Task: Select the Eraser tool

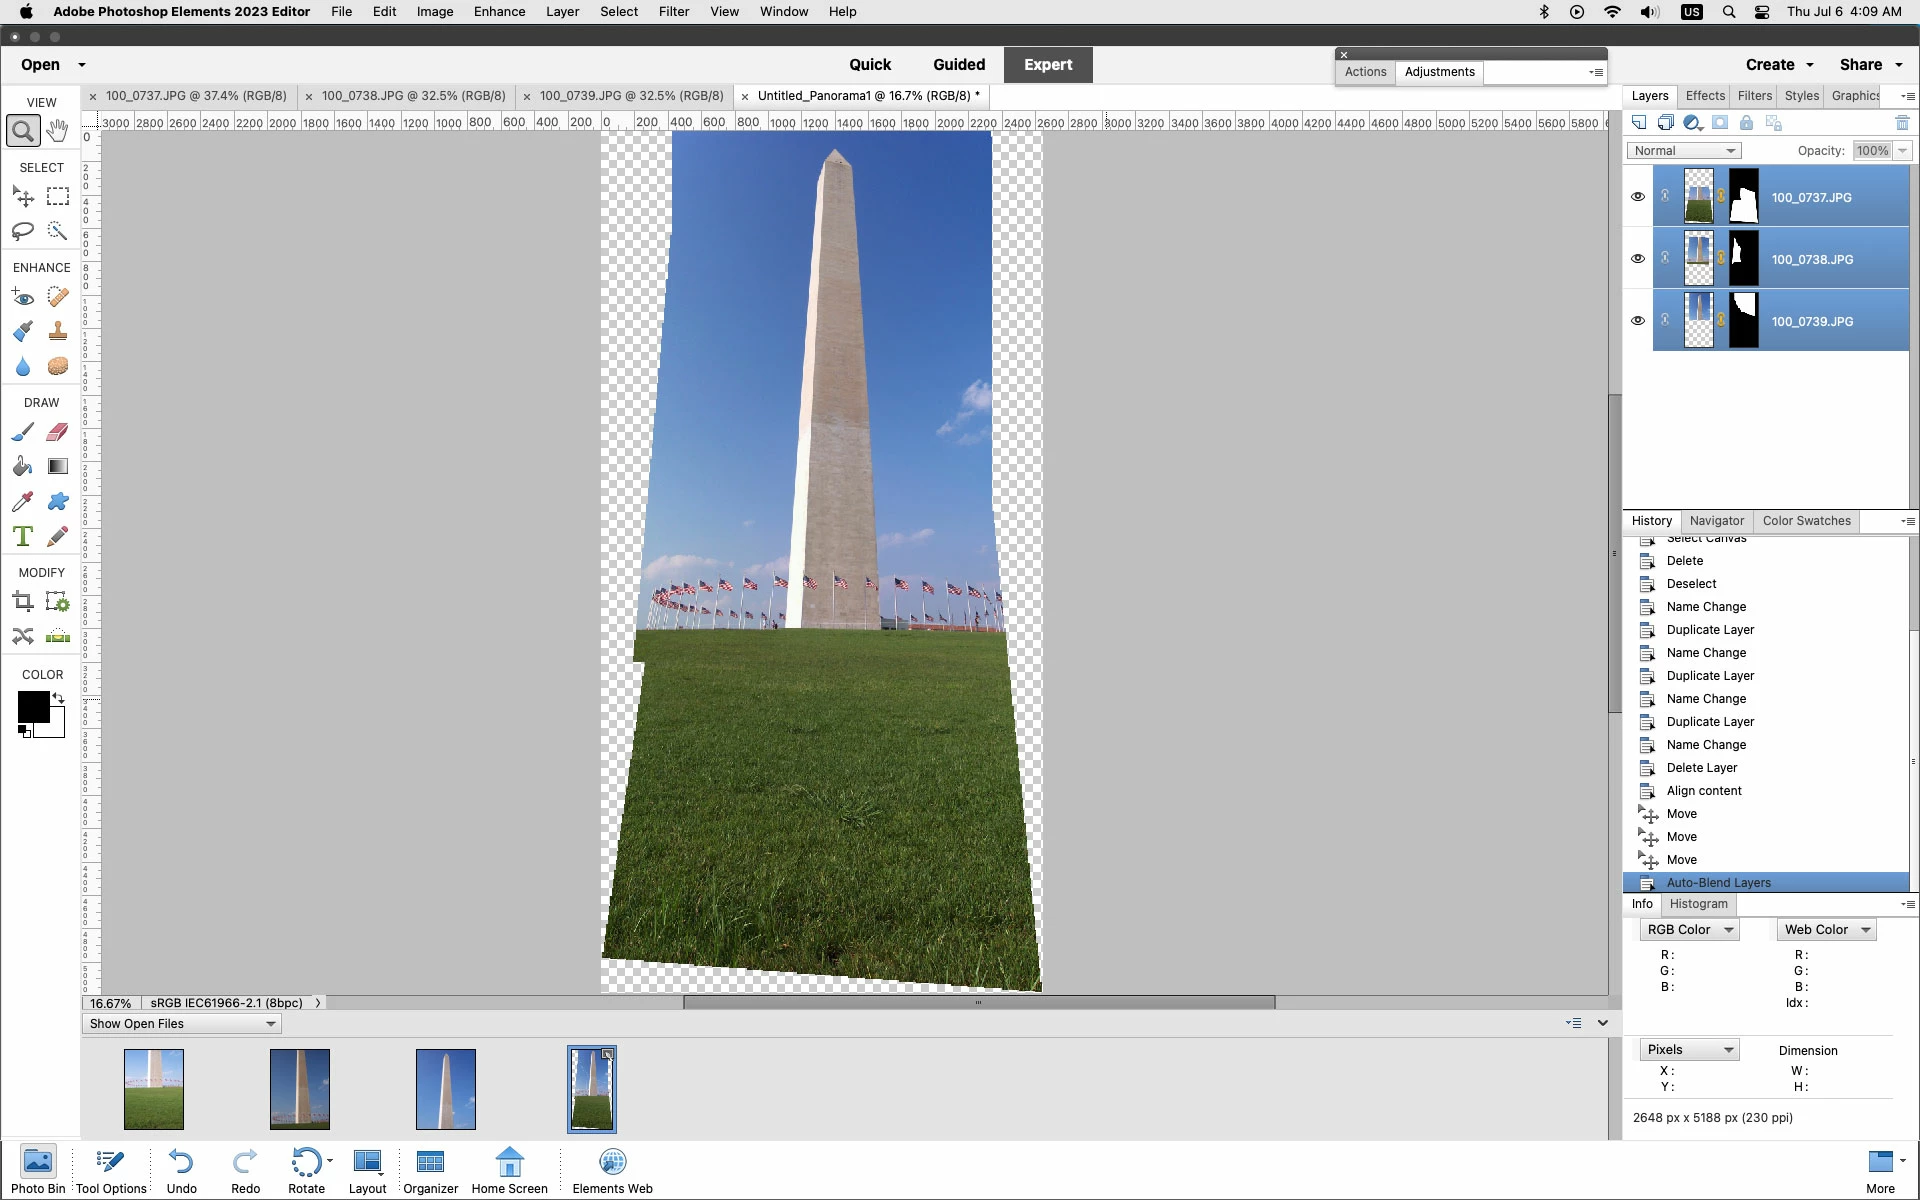Action: click(x=58, y=432)
